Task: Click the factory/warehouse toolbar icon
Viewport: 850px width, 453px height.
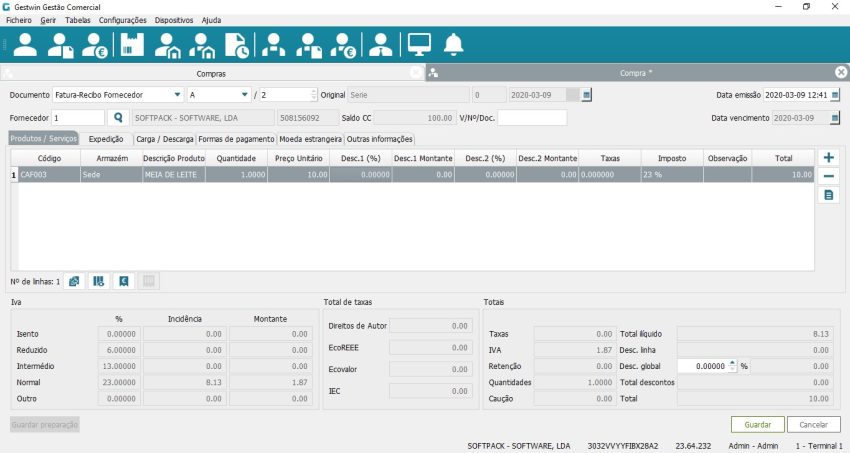Action: pos(130,45)
